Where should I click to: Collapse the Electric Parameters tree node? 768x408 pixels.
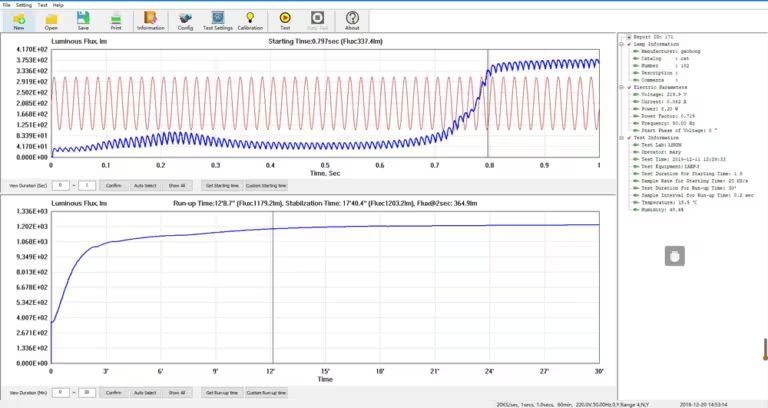[622, 87]
